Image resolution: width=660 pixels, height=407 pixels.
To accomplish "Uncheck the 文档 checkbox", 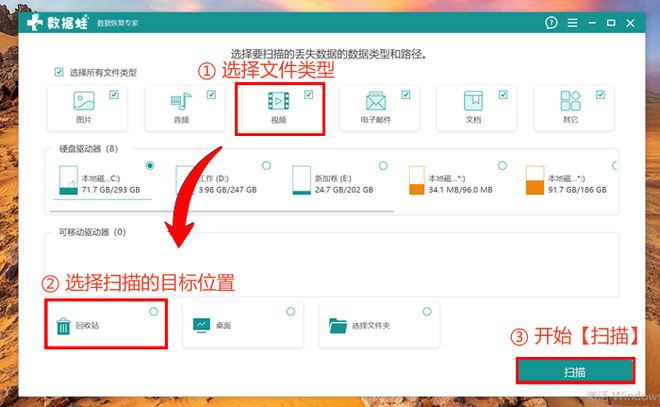I will [x=503, y=94].
